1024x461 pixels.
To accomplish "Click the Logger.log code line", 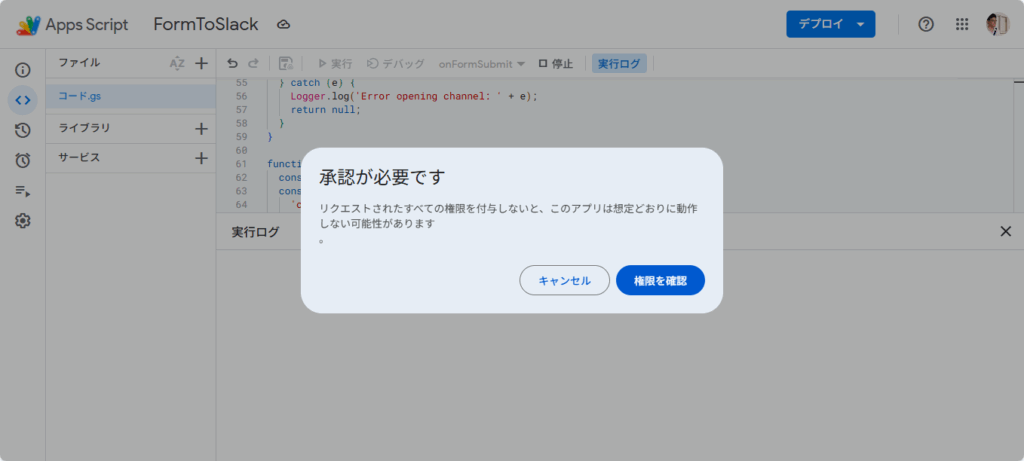I will [413, 96].
